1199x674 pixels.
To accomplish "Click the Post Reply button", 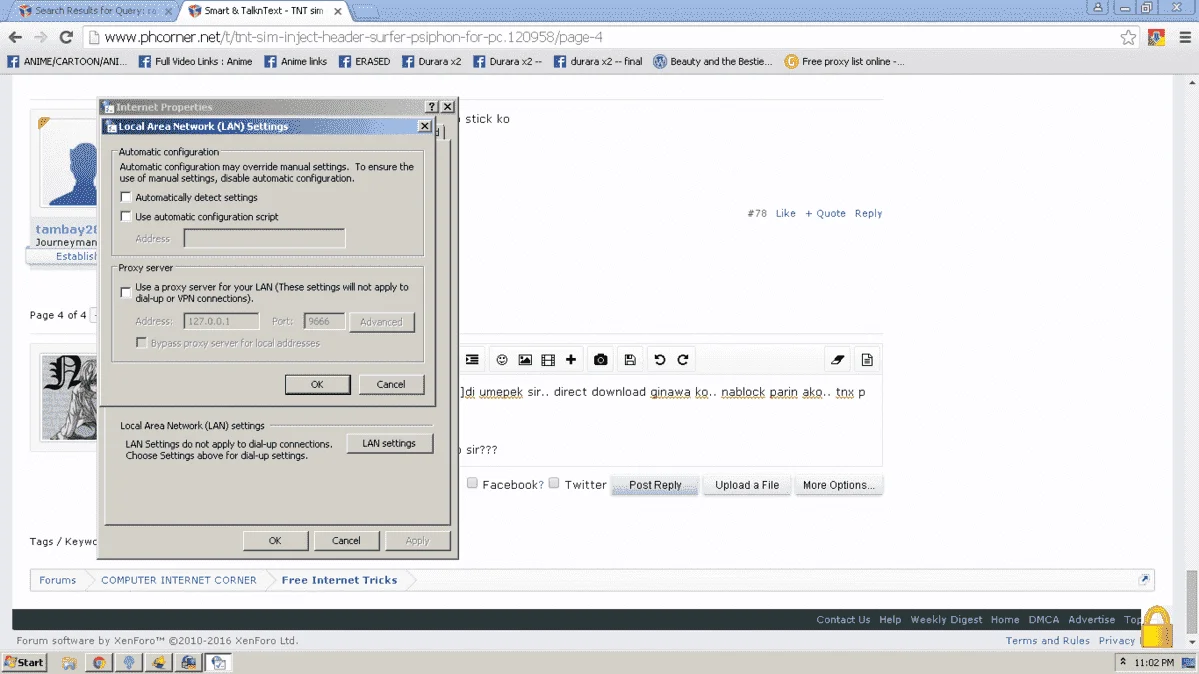I will click(x=655, y=485).
